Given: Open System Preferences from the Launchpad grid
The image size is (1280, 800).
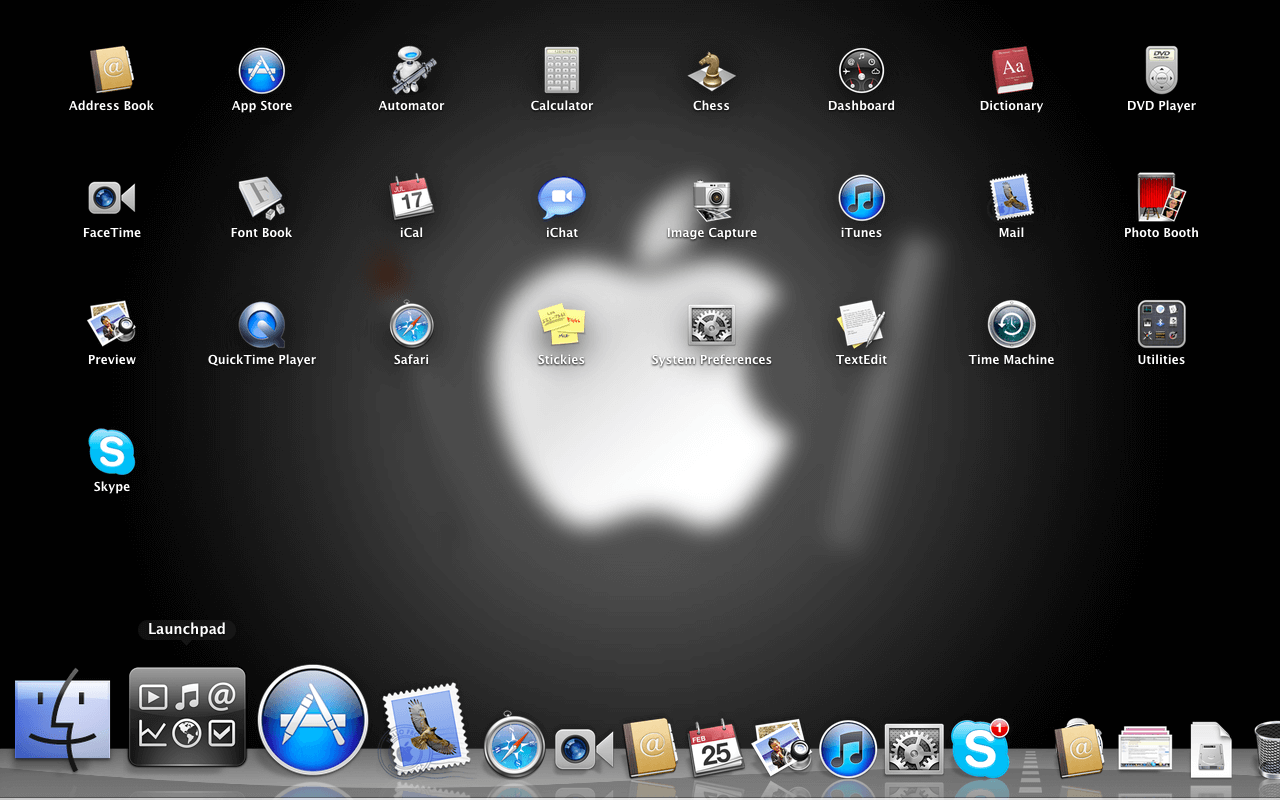Looking at the screenshot, I should 712,325.
